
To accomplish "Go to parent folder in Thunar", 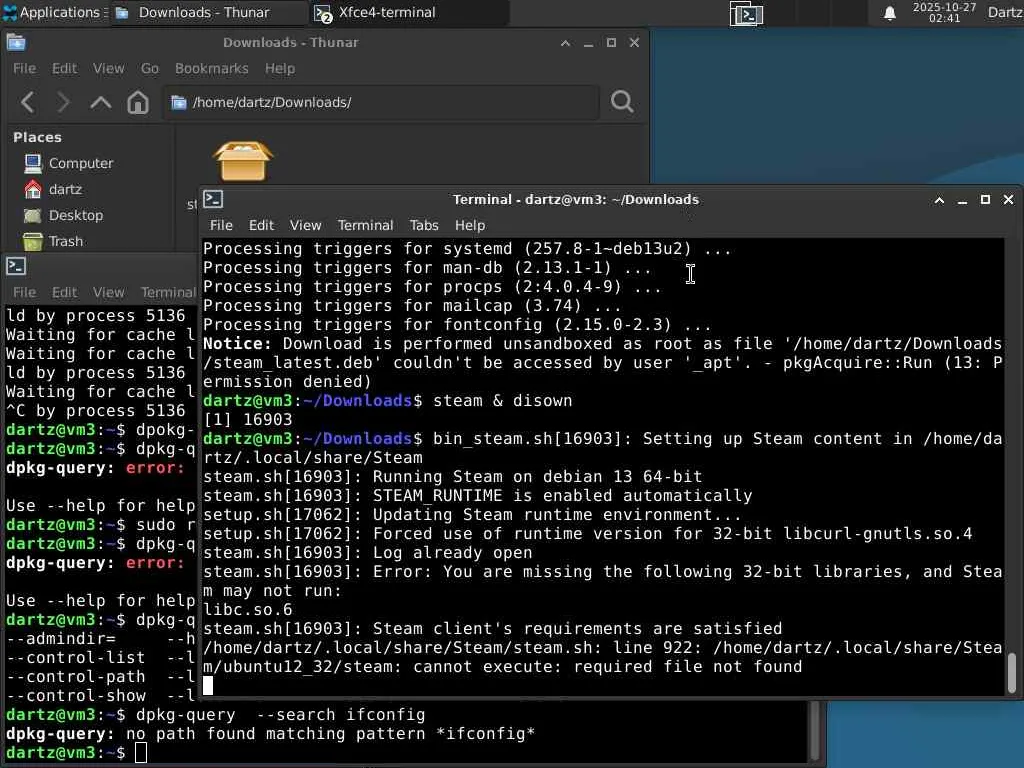I will [101, 102].
